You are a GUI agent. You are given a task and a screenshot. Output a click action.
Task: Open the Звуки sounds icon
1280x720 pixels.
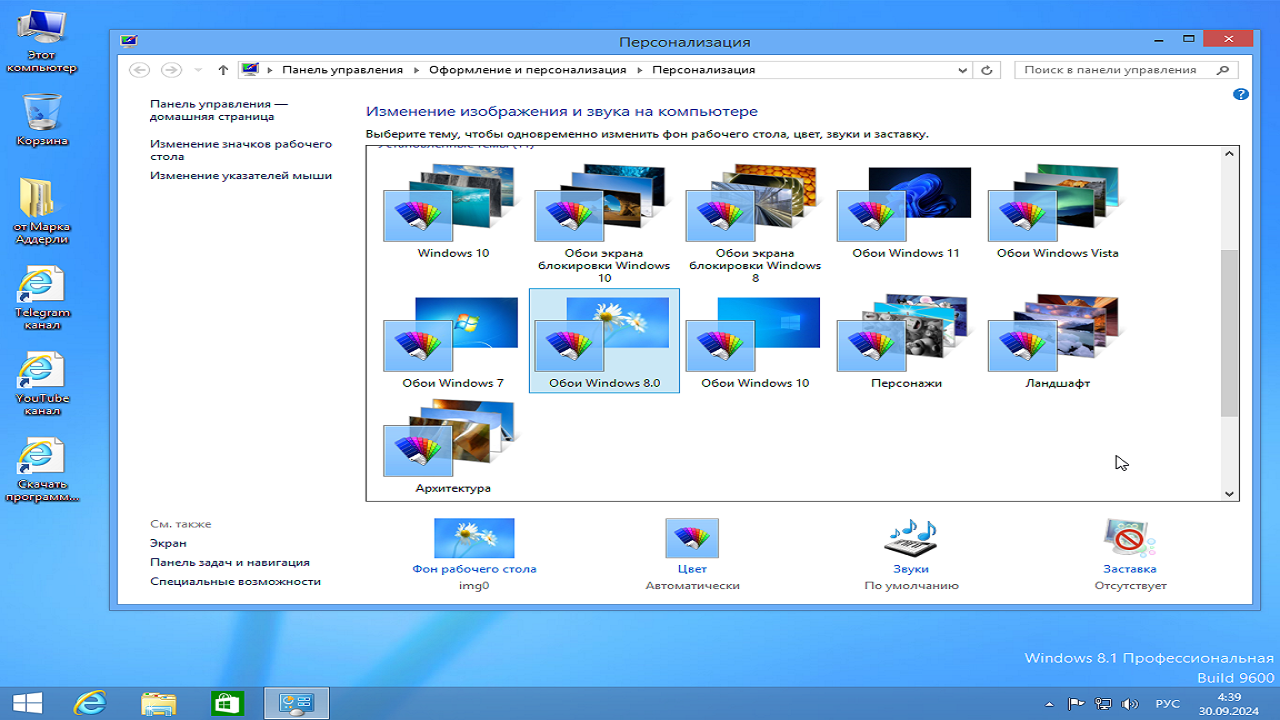pos(911,538)
